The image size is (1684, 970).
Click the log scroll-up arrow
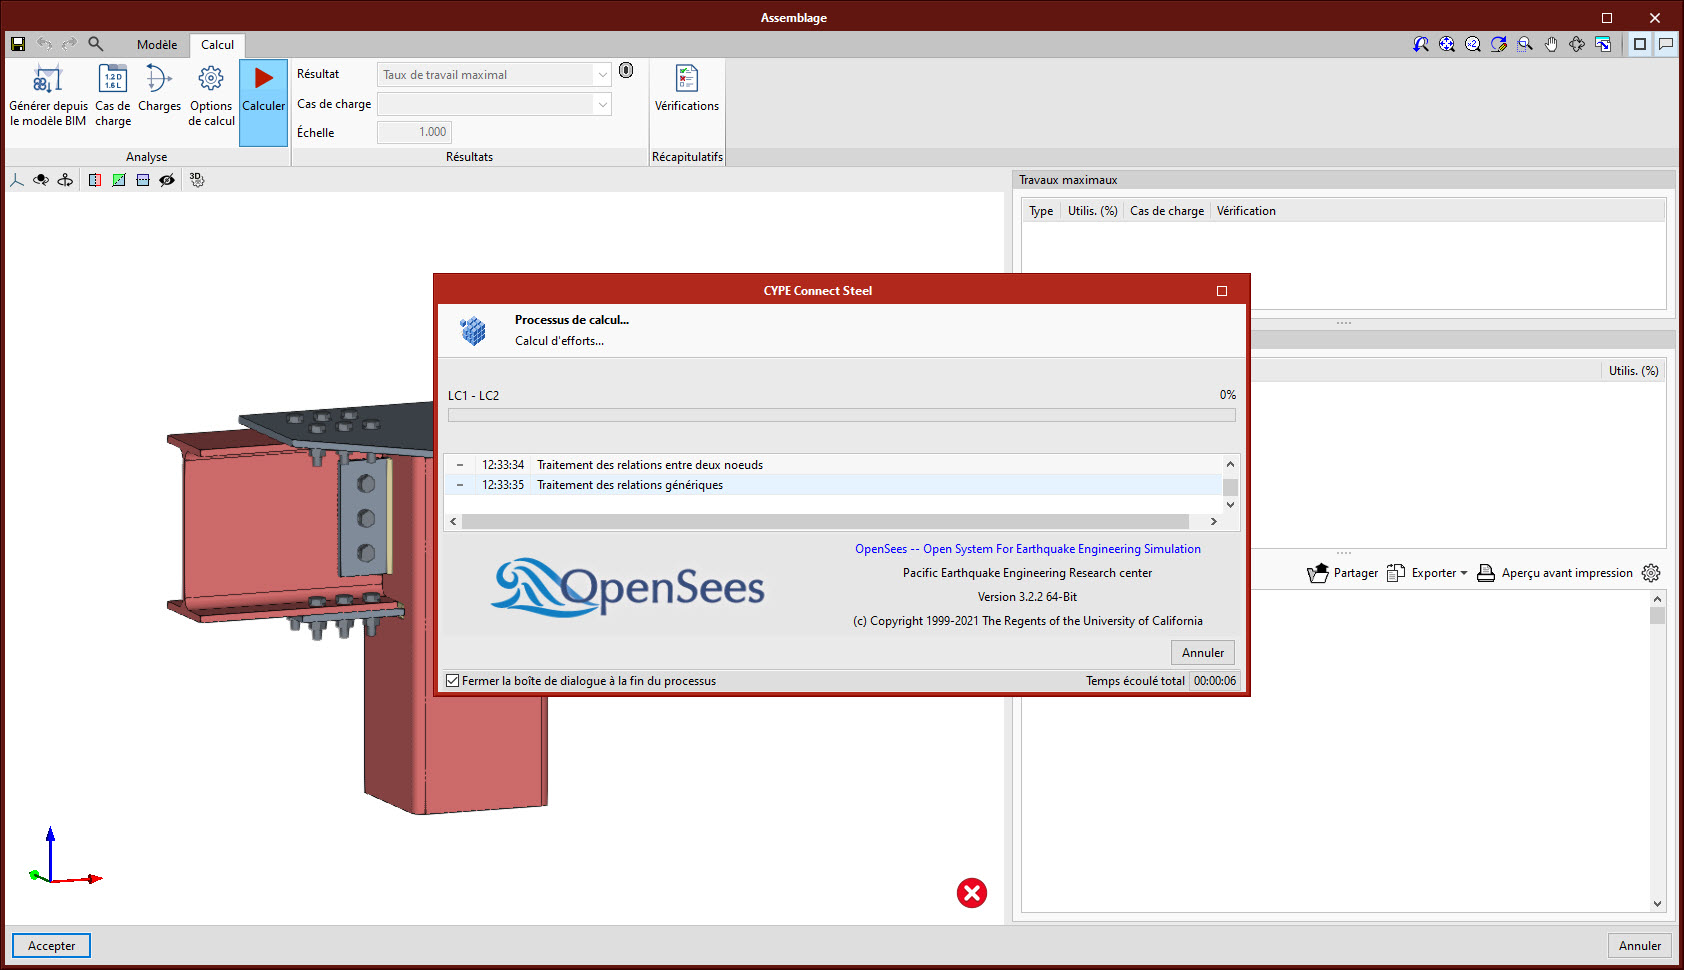(1230, 464)
